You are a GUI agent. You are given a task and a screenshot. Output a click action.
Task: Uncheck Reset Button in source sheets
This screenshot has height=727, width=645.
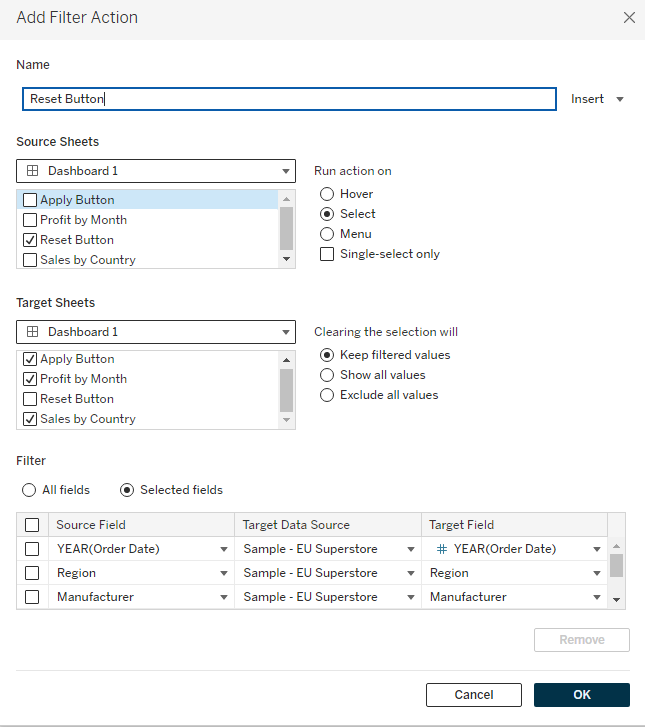pos(30,240)
